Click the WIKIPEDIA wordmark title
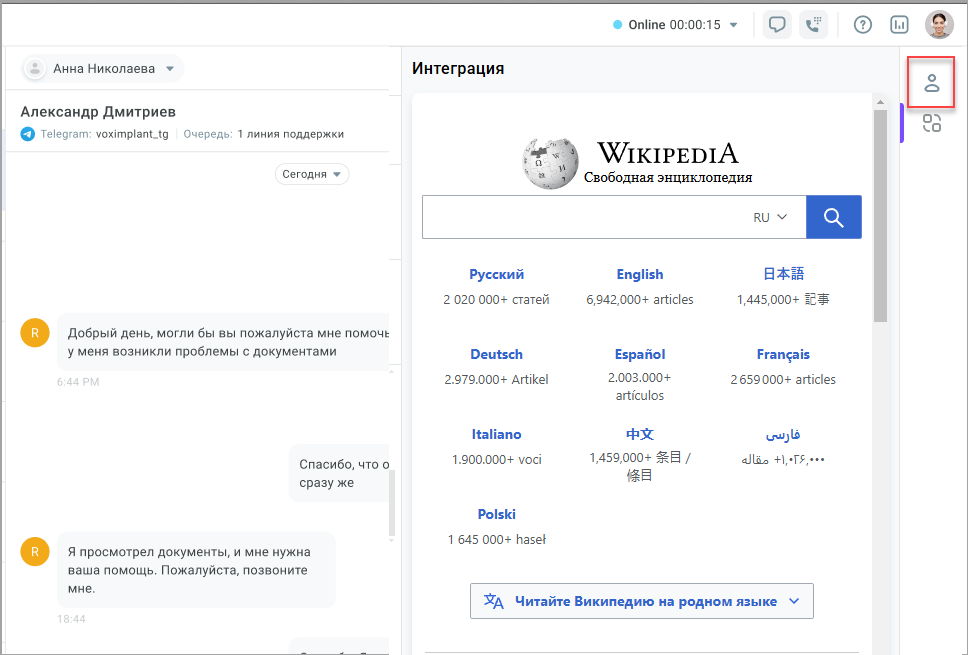Screen dimensions: 968x655 tap(667, 153)
